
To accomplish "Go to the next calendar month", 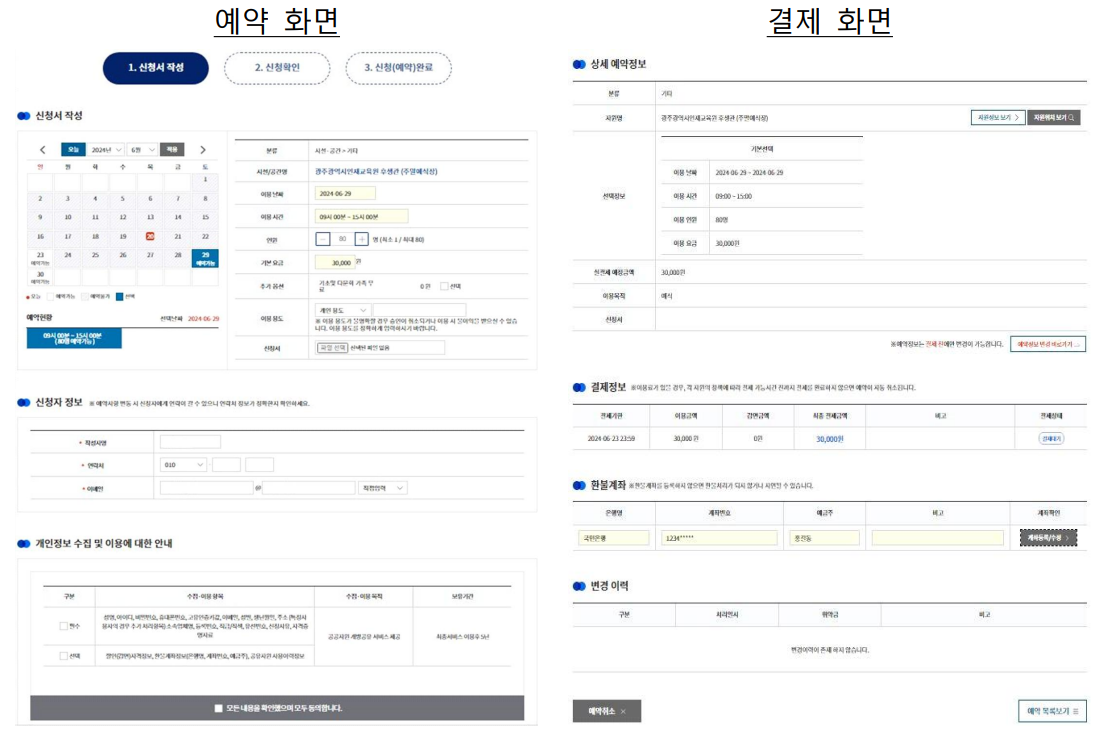I will [203, 149].
